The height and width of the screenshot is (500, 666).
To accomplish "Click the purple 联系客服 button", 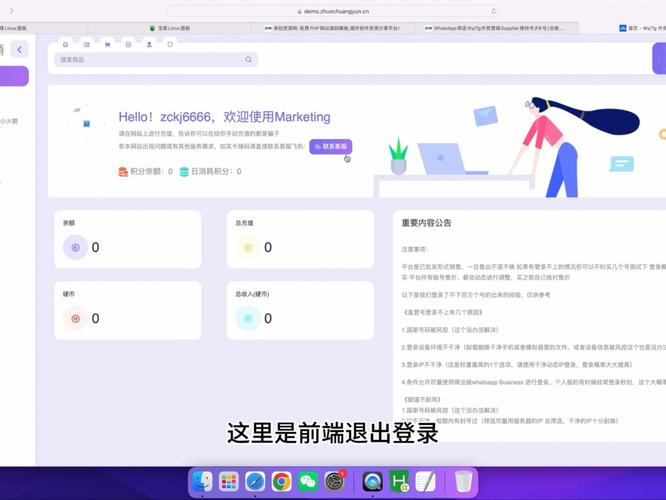I will (330, 147).
